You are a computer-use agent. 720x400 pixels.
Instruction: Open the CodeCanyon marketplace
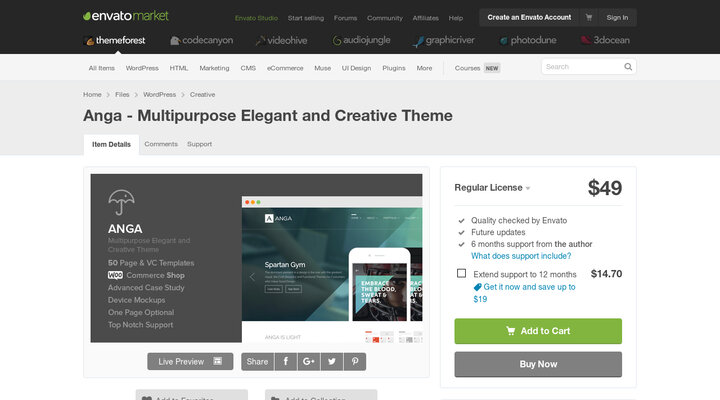tap(202, 40)
